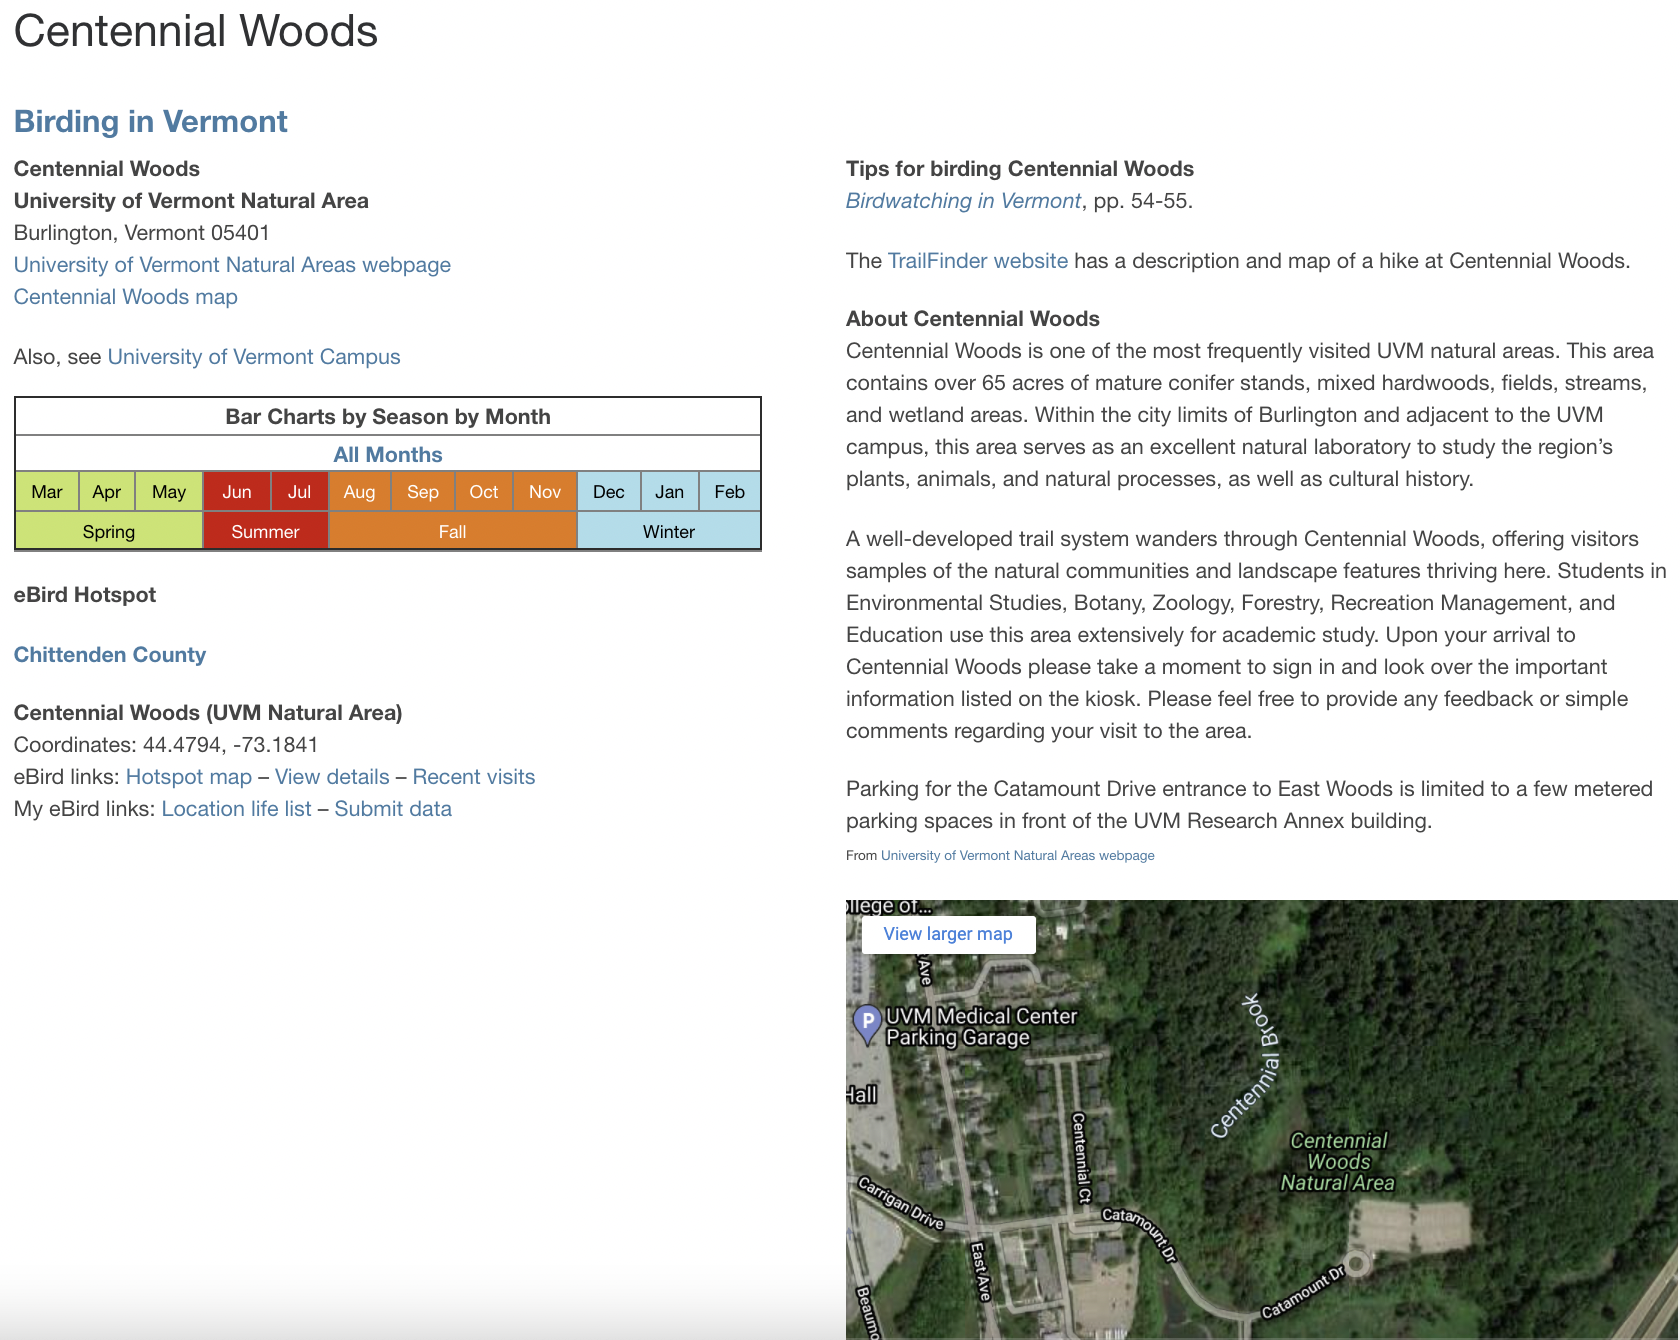Open the Birding in Vermont heading link
Viewport: 1680px width, 1340px height.
[x=150, y=122]
